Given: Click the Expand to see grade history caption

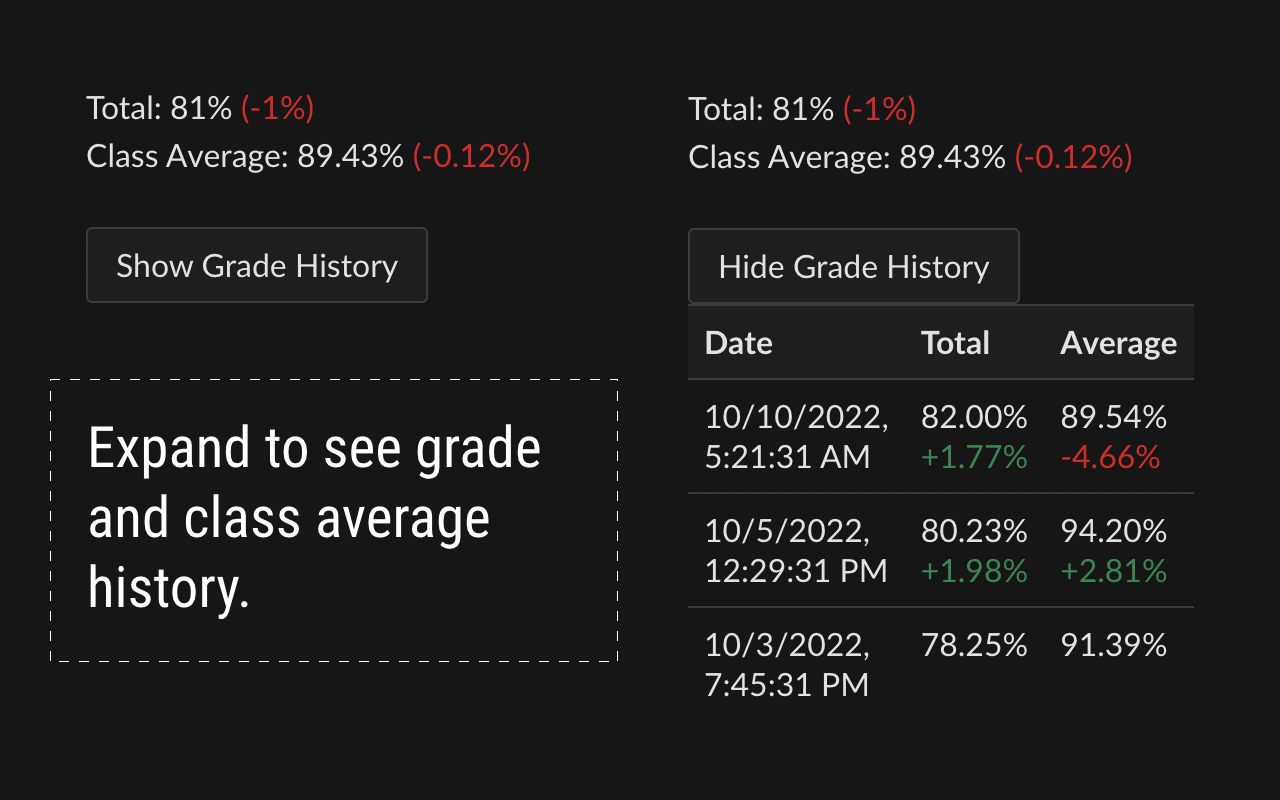Looking at the screenshot, I should pos(315,518).
